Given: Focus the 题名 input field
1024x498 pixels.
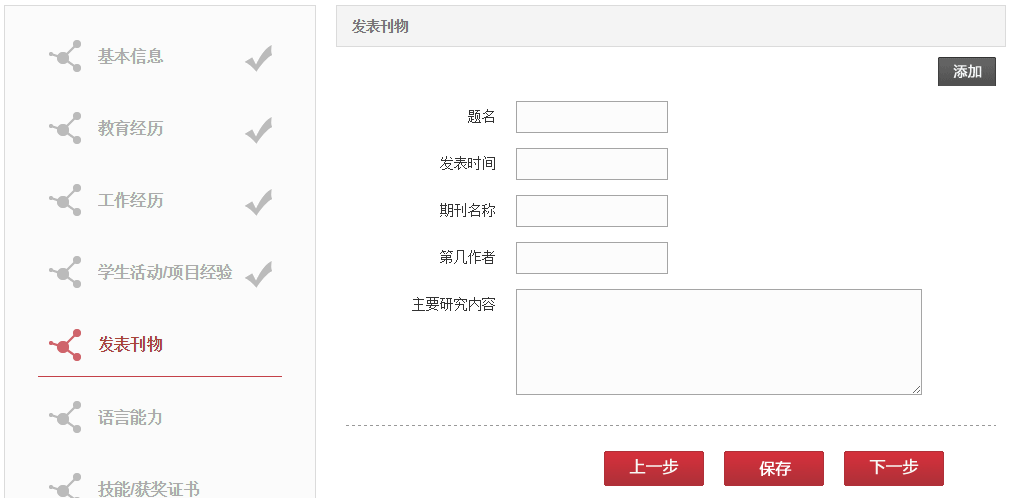Looking at the screenshot, I should [x=592, y=117].
